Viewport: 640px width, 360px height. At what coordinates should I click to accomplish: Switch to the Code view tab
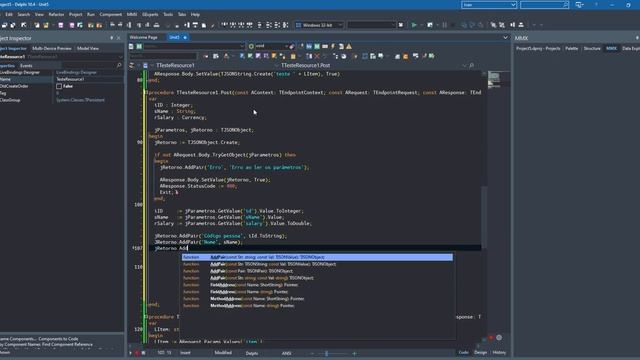(x=463, y=352)
